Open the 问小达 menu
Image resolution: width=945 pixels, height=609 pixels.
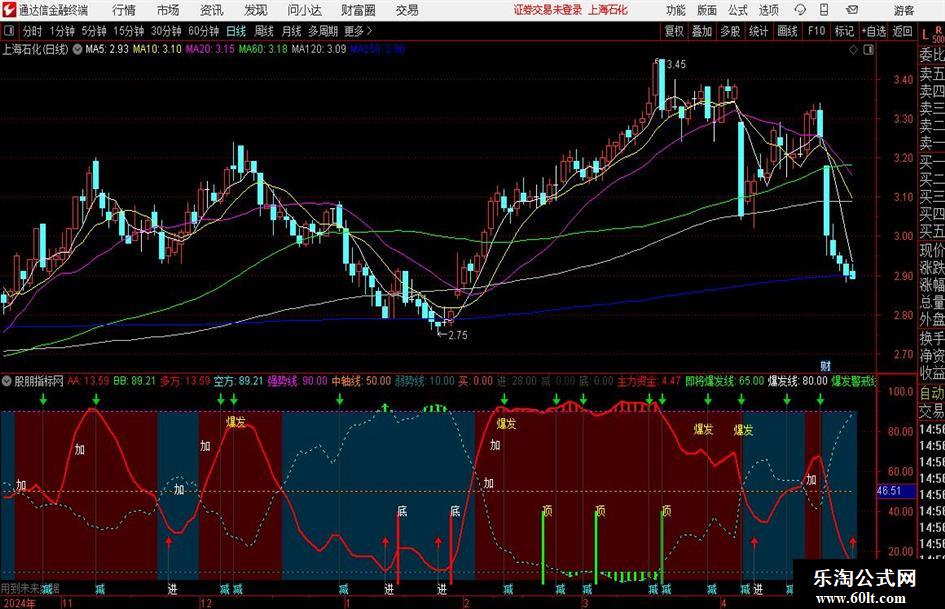[304, 10]
